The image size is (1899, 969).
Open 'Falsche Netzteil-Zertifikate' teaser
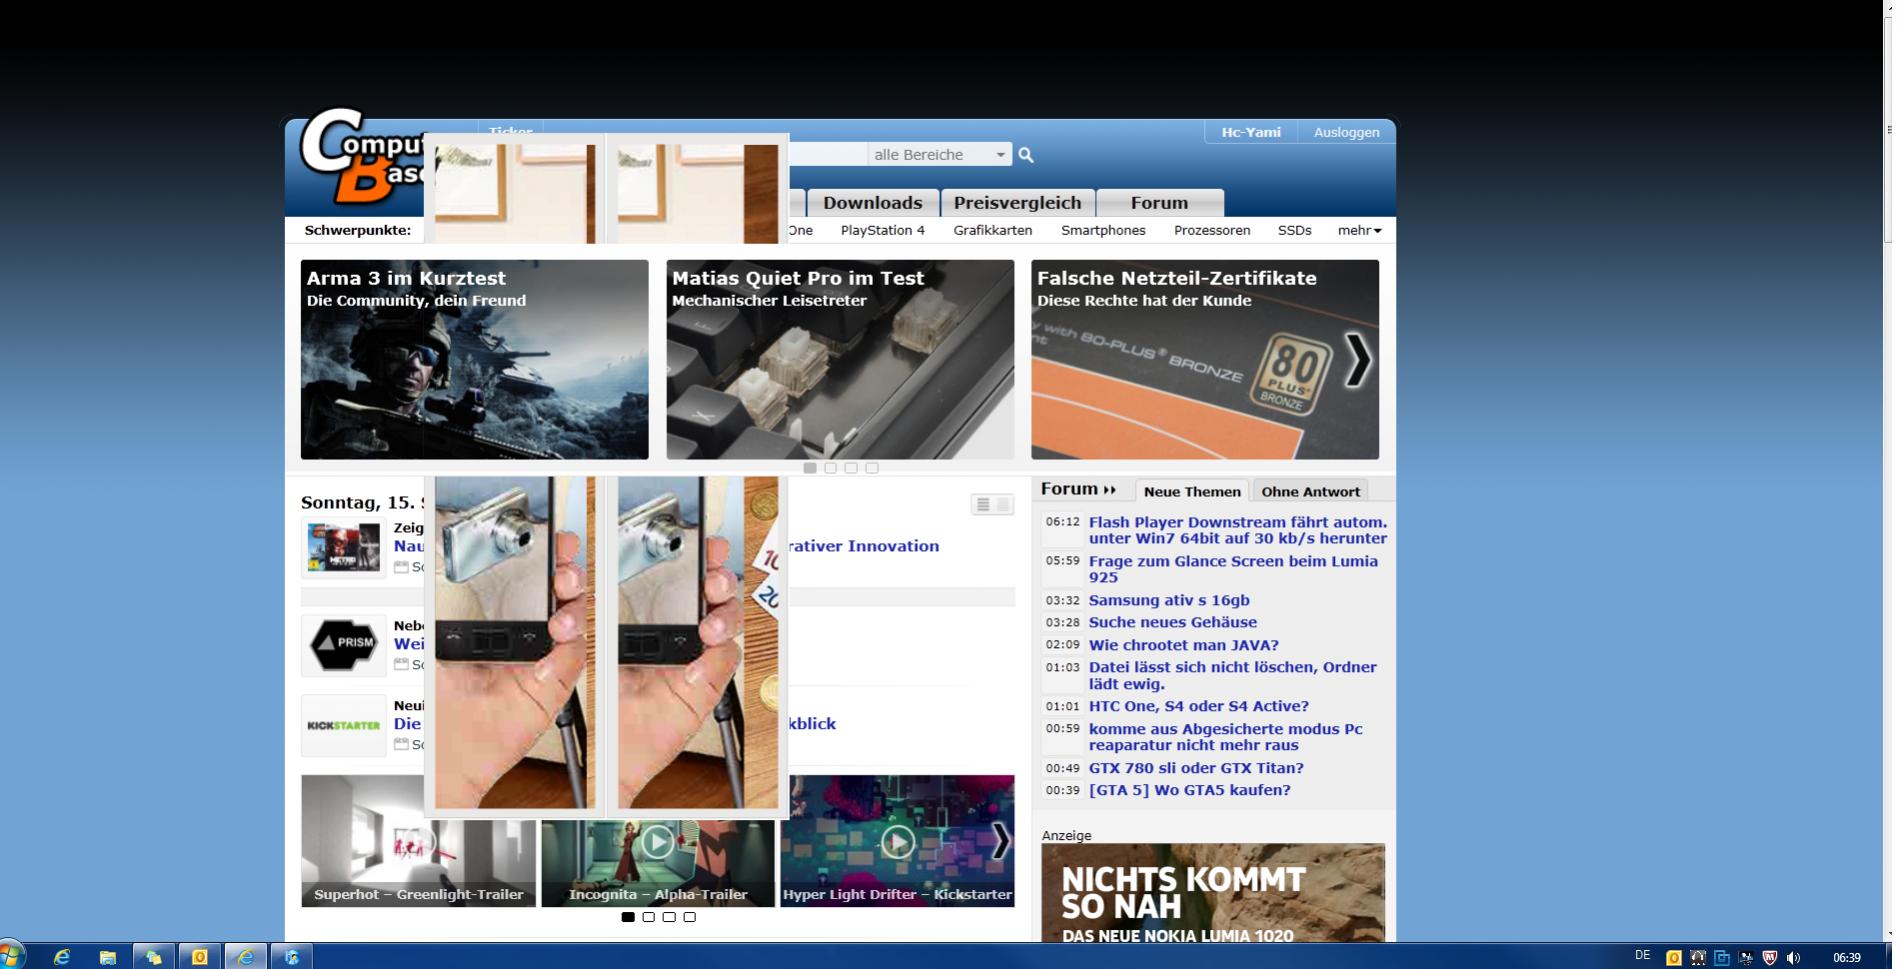coord(1205,360)
